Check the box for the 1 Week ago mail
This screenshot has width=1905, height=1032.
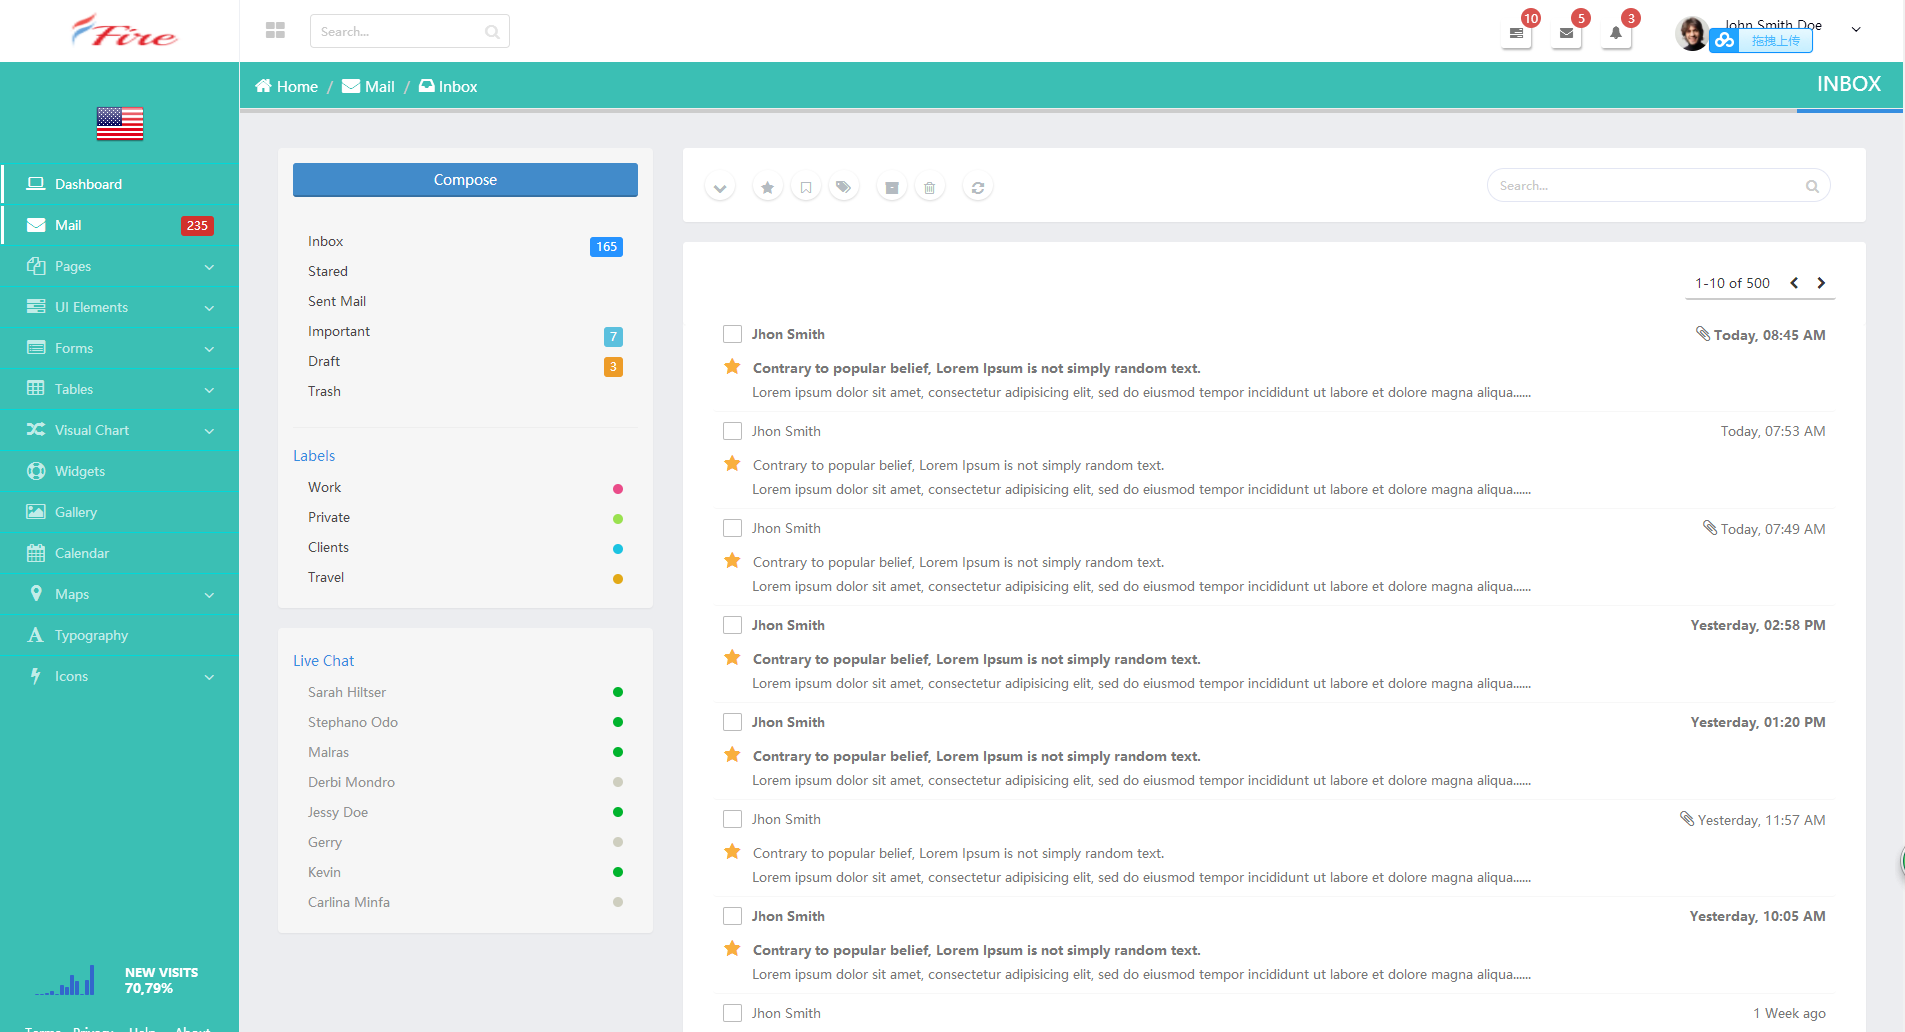[x=732, y=1013]
